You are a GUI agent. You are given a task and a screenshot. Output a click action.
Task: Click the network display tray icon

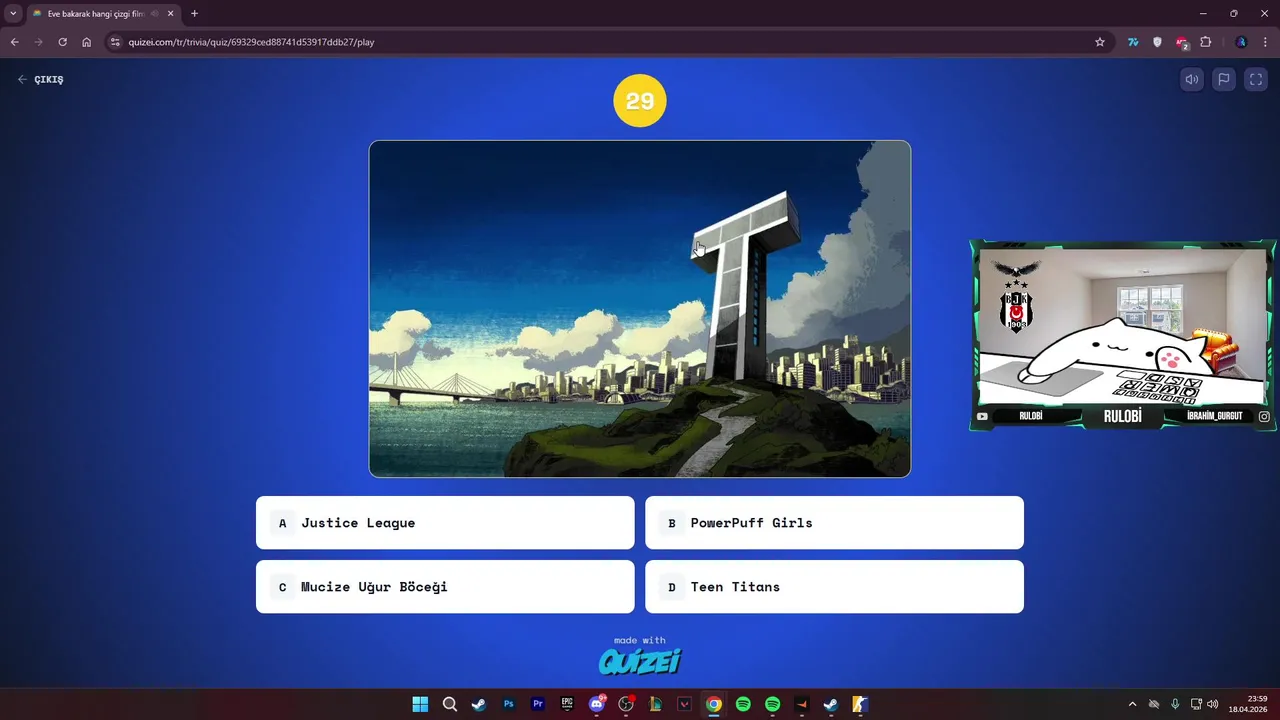click(x=1196, y=704)
